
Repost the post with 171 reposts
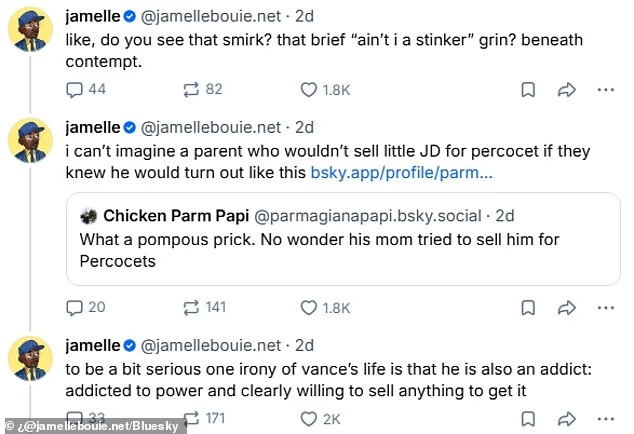coord(191,418)
